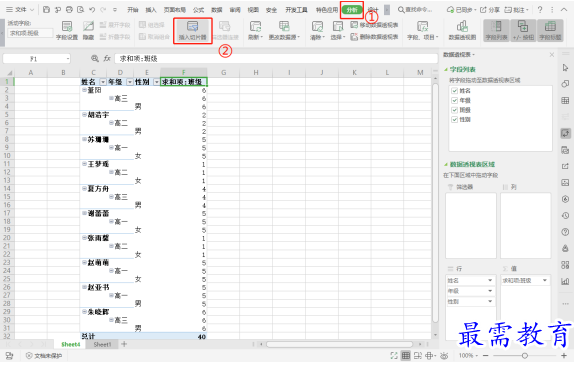Click 已同步 sync status button
This screenshot has height=366, width=580.
pyautogui.click(x=461, y=10)
